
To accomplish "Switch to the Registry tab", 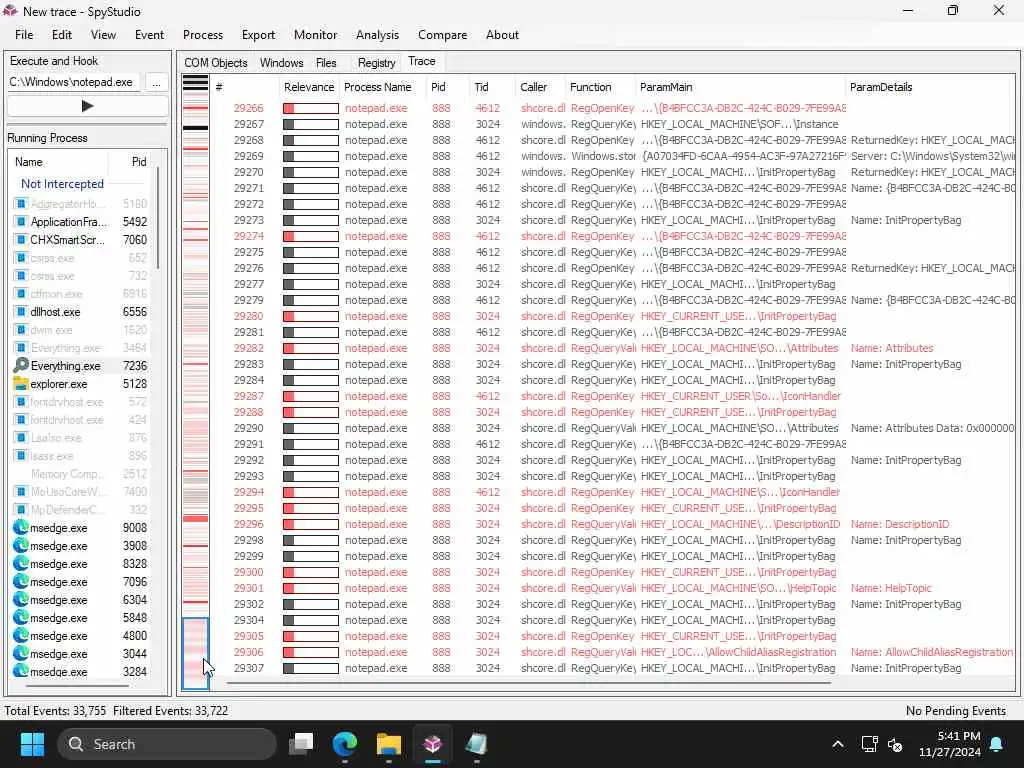I will pyautogui.click(x=377, y=63).
